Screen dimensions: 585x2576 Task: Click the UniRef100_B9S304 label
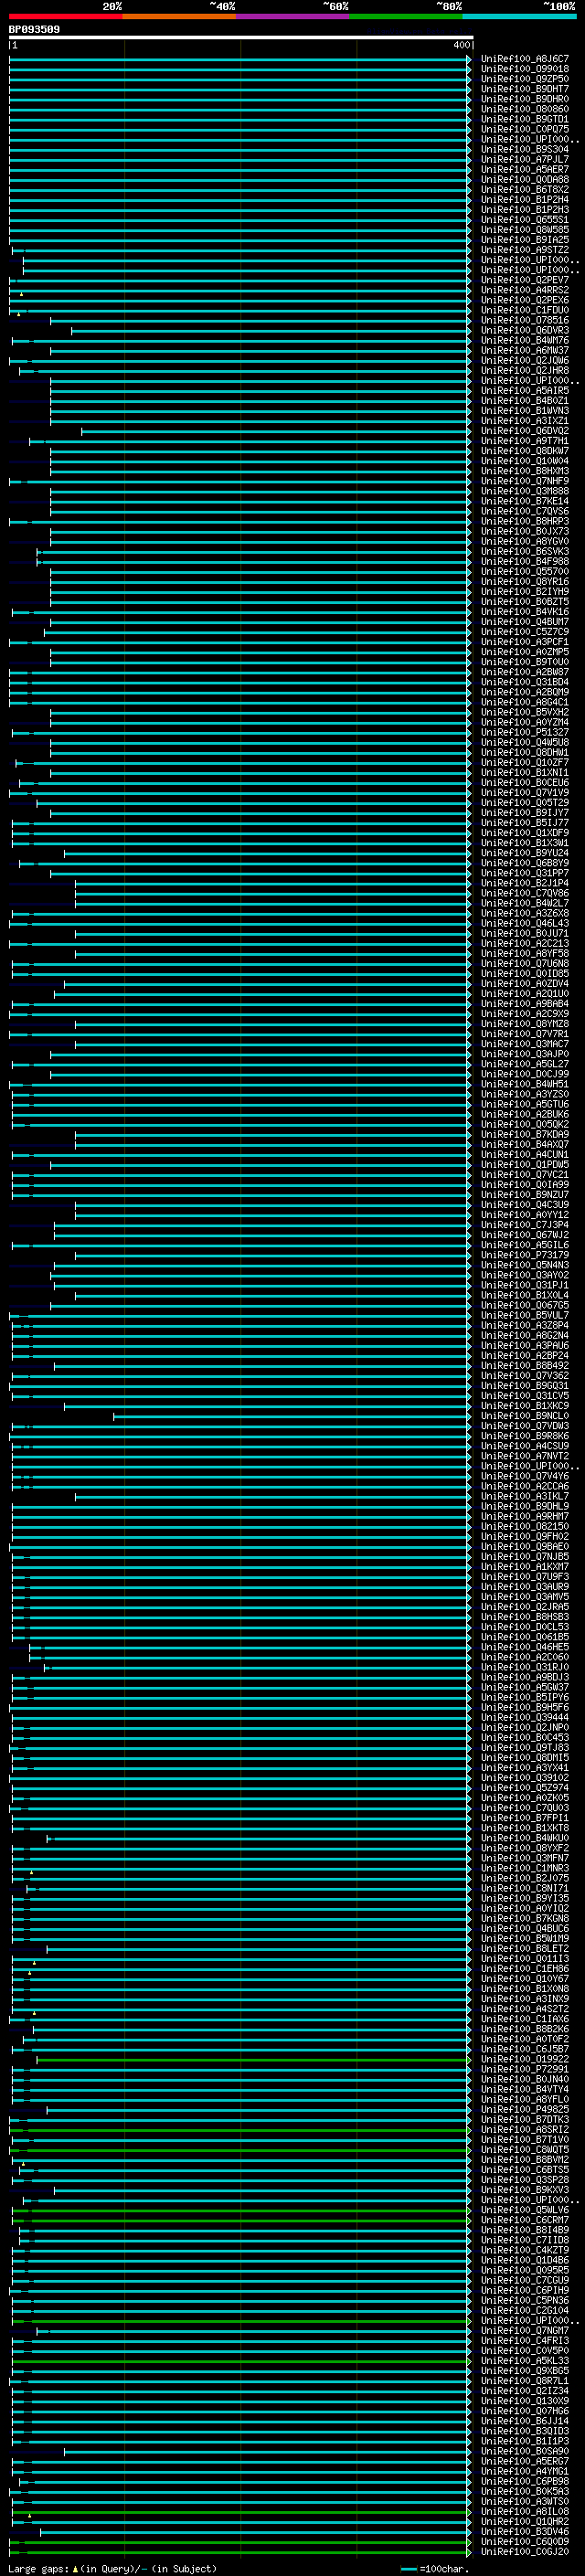click(x=525, y=149)
